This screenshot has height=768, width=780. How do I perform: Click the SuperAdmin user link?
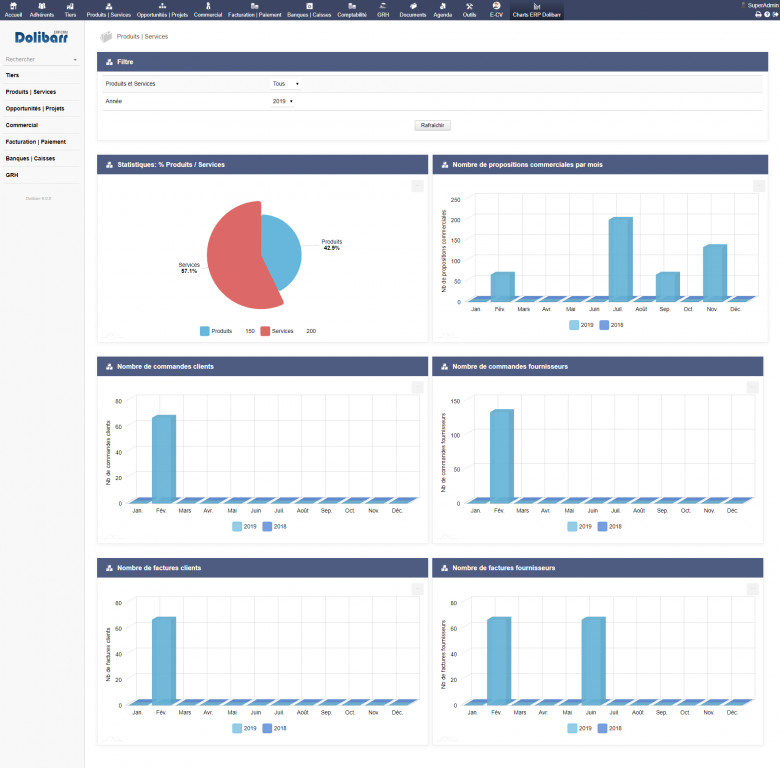(x=761, y=5)
